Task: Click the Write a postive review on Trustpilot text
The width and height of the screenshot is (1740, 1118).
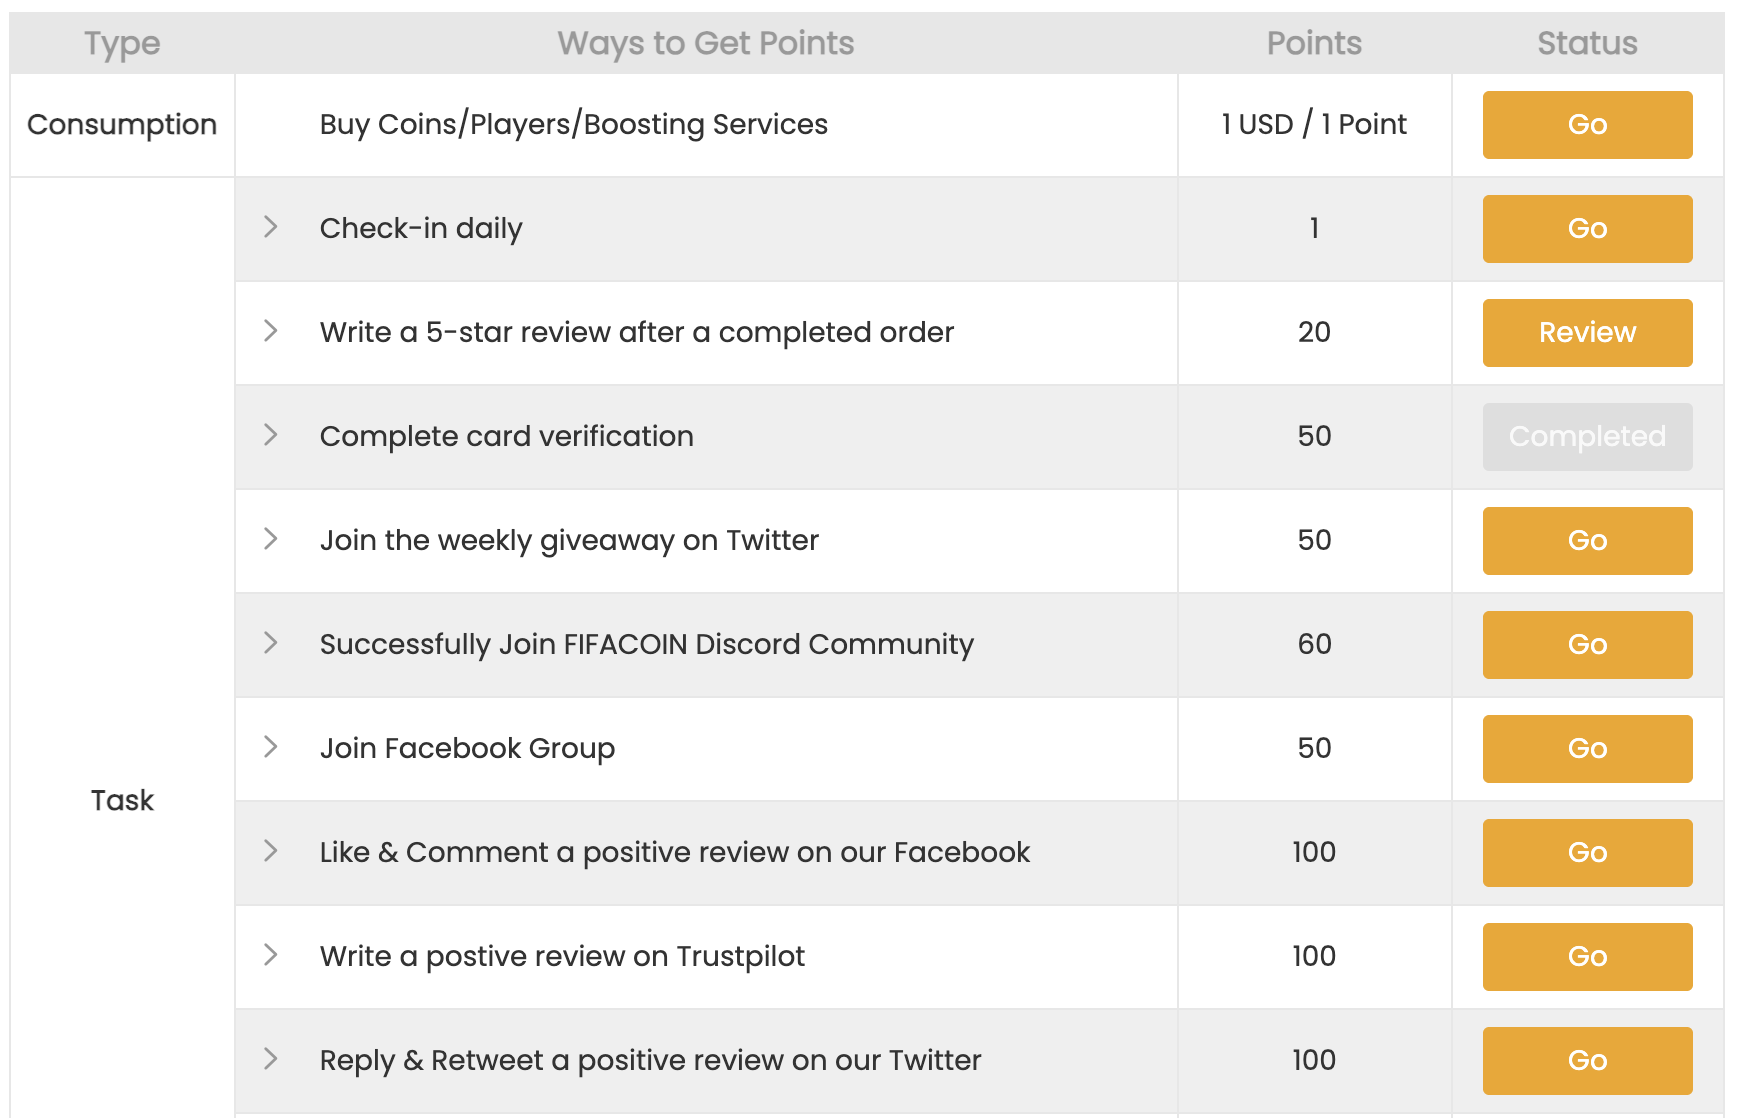Action: pos(562,957)
